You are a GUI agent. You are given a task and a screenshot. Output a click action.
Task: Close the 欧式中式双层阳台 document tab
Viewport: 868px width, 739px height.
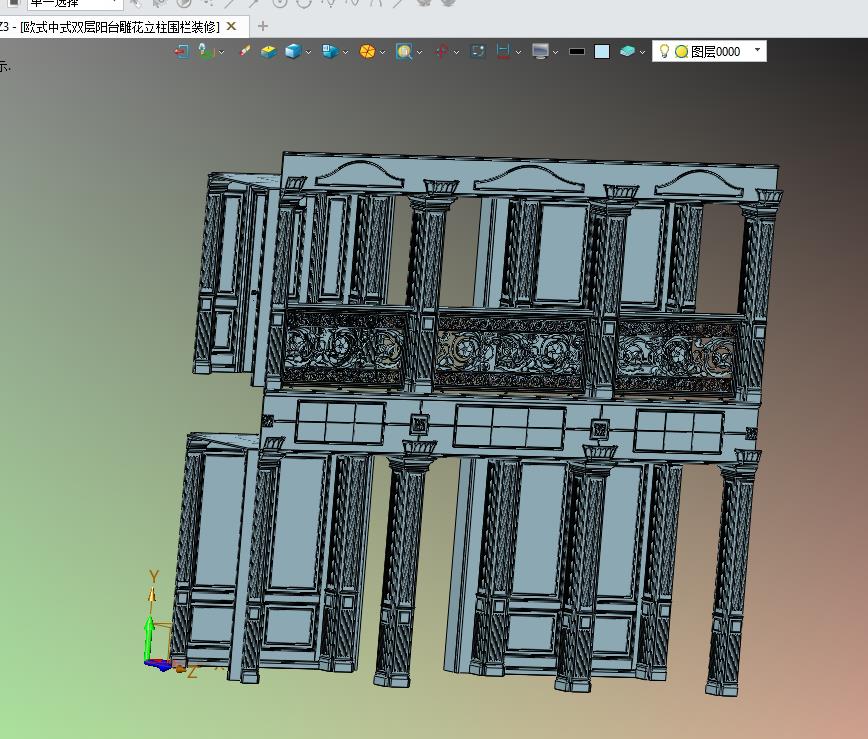click(232, 26)
